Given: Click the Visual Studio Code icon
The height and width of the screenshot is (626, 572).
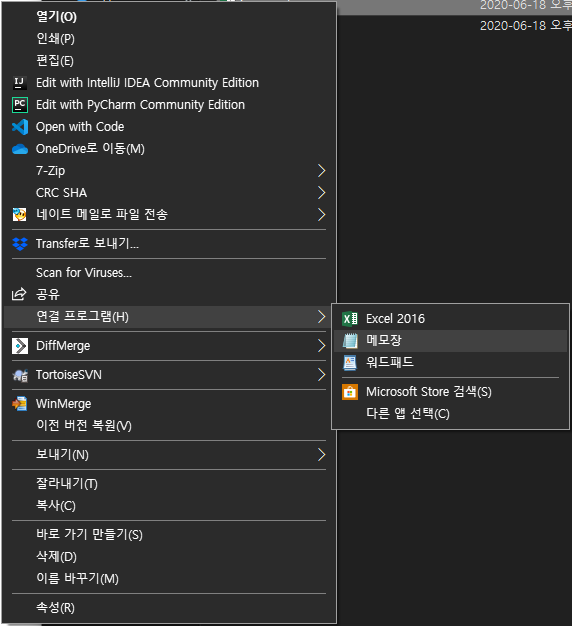Looking at the screenshot, I should pyautogui.click(x=20, y=127).
